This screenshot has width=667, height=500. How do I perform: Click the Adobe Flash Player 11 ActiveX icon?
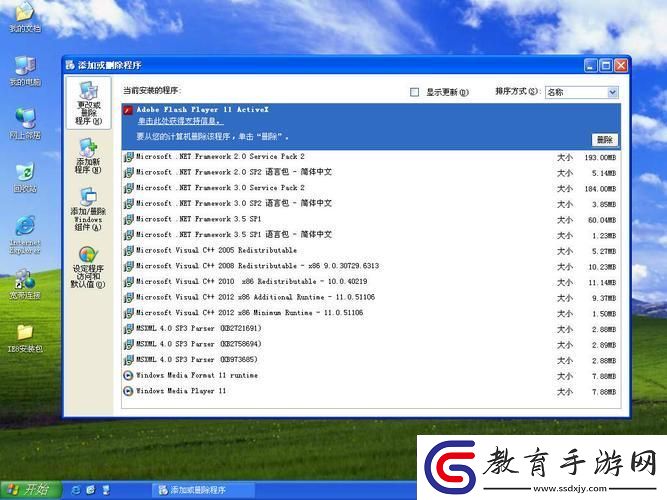click(128, 111)
